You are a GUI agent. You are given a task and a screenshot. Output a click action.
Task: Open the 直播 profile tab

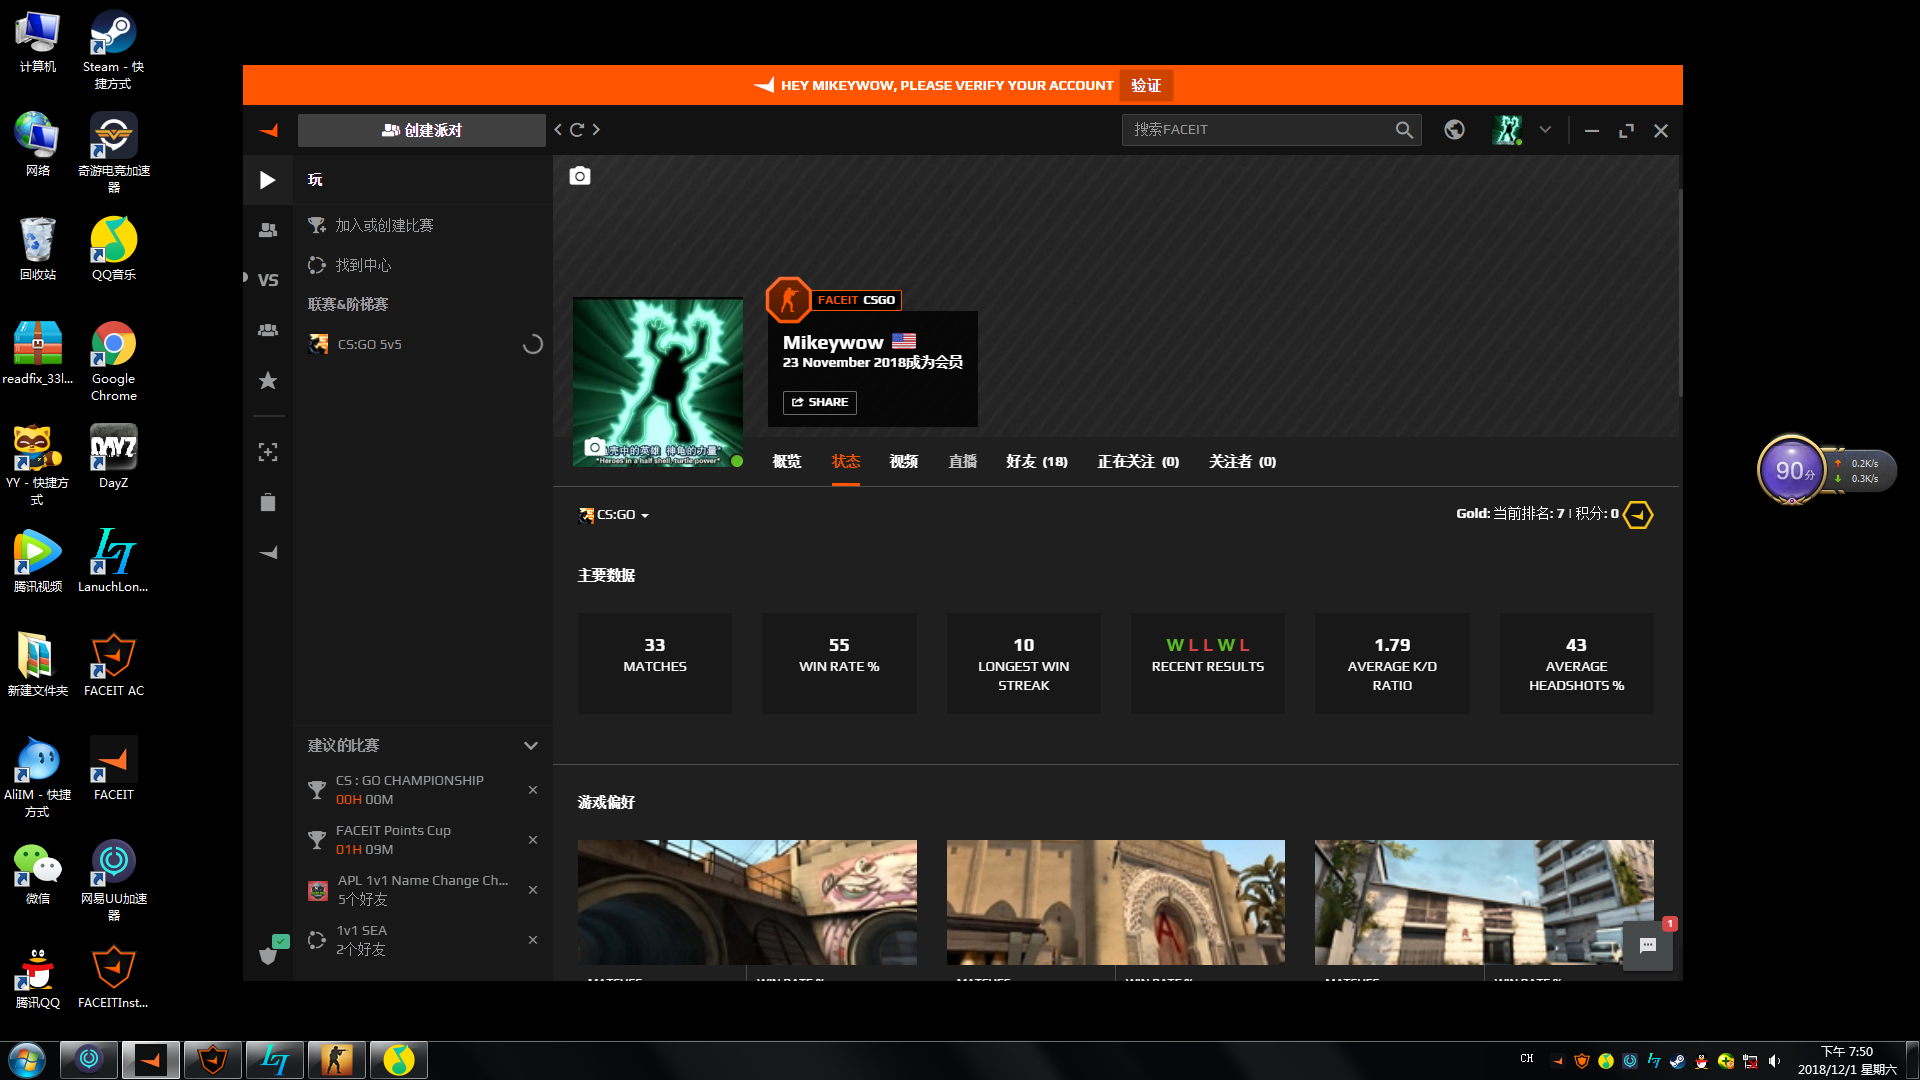point(963,461)
